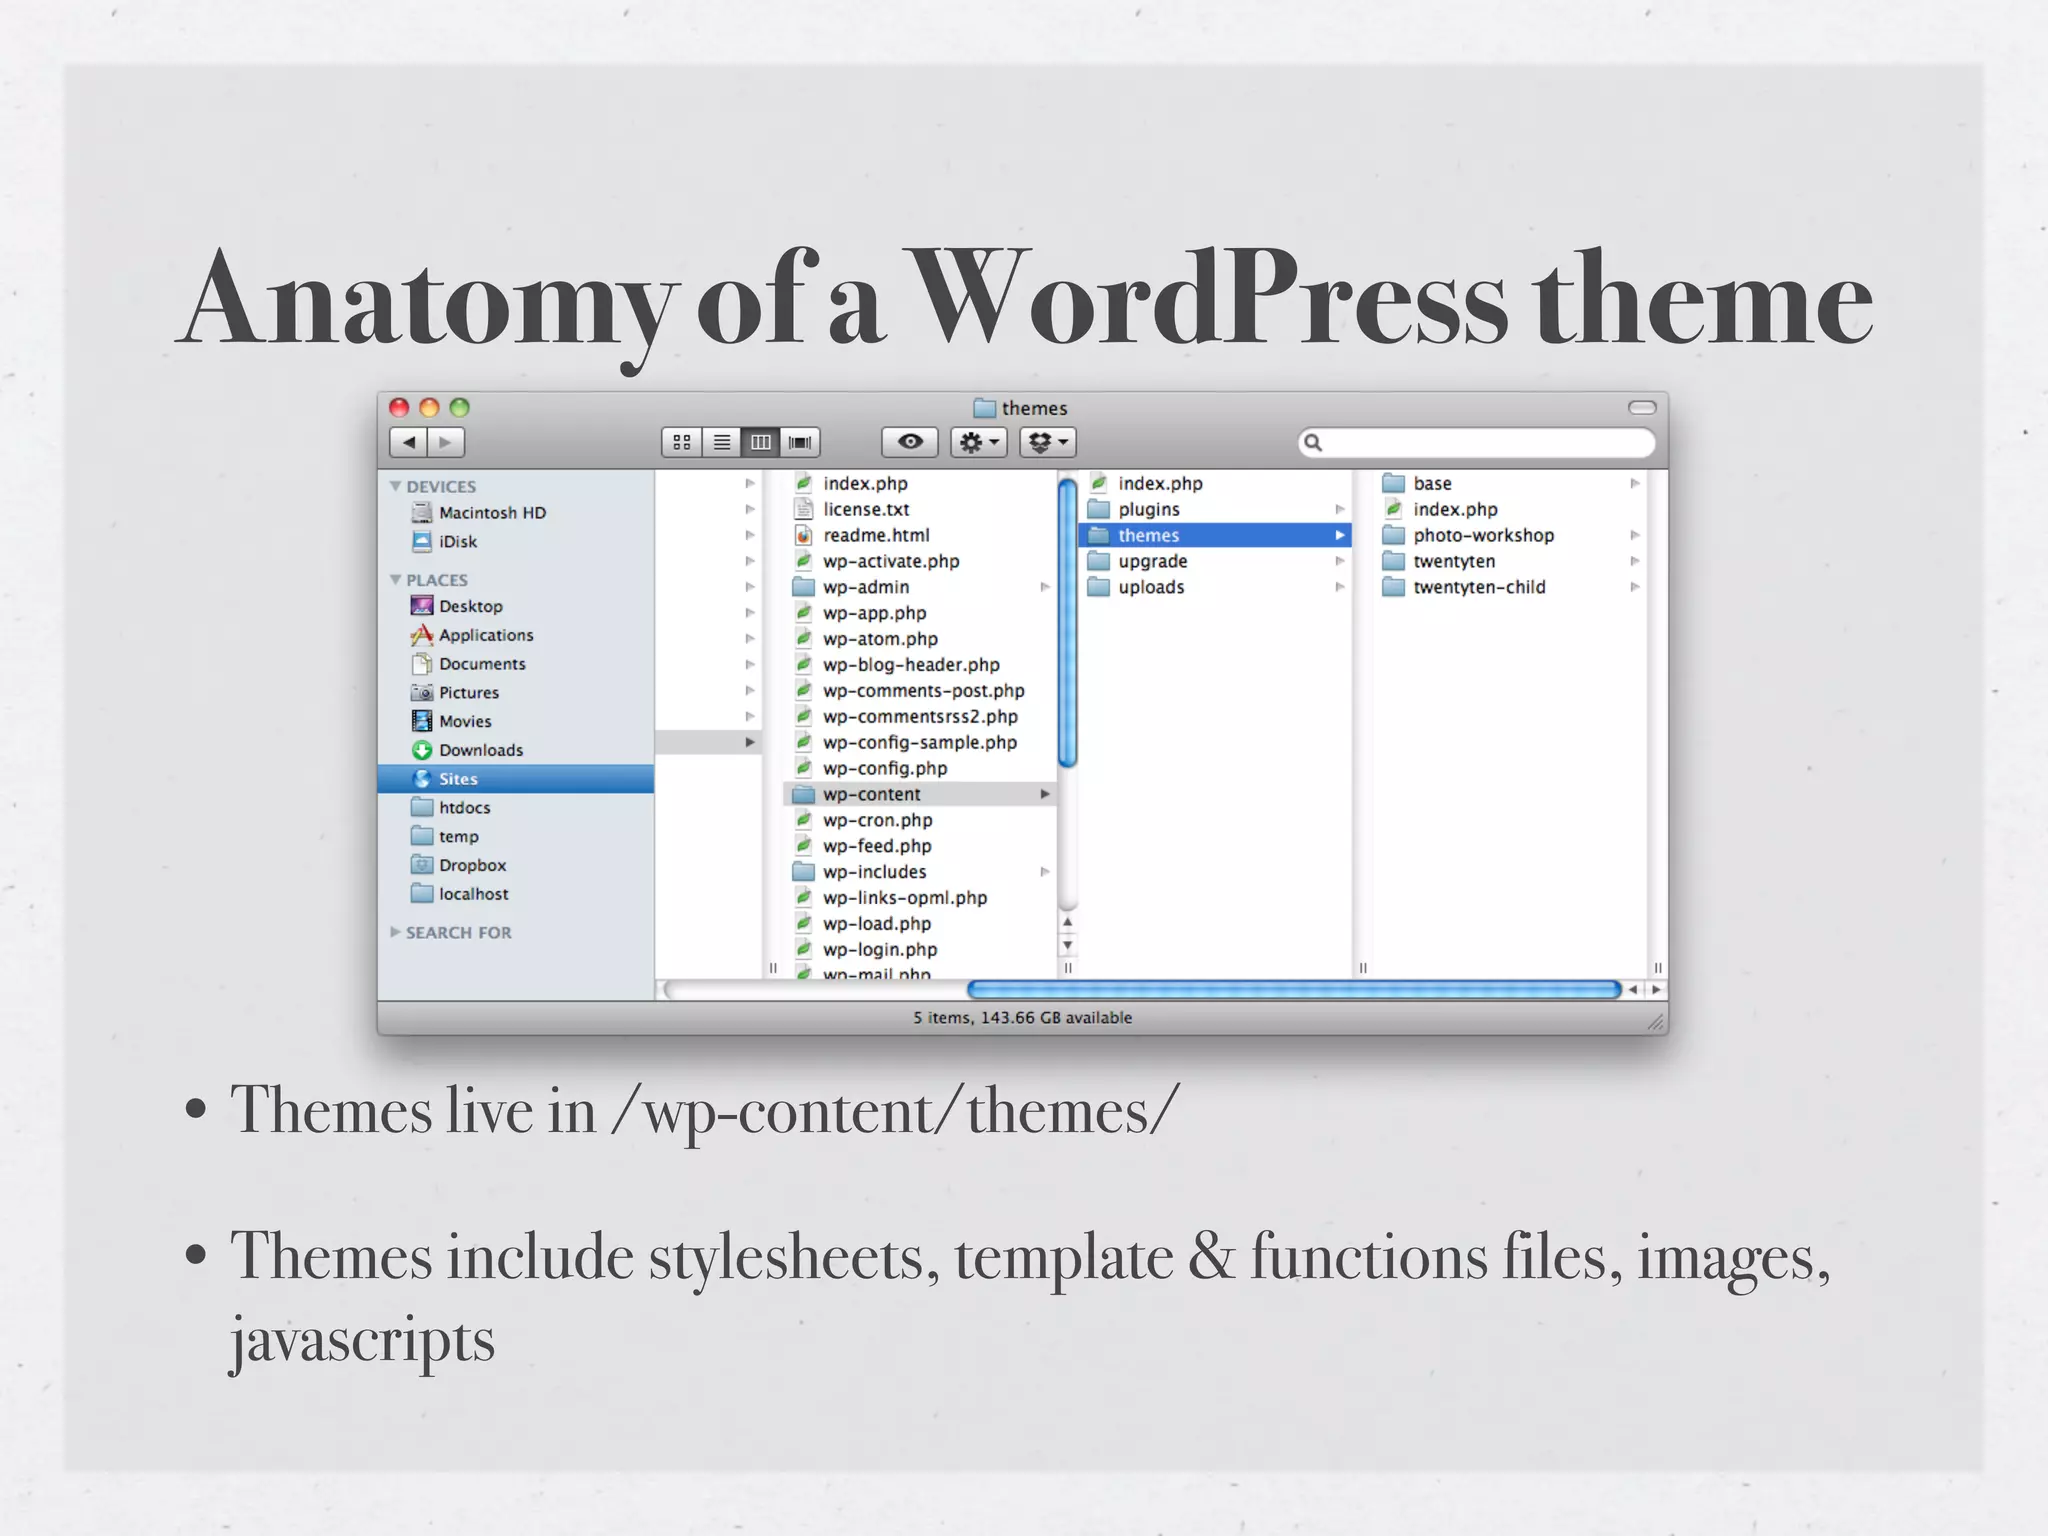Open htdocs in the sidebar
The height and width of the screenshot is (1536, 2048).
coord(451,808)
